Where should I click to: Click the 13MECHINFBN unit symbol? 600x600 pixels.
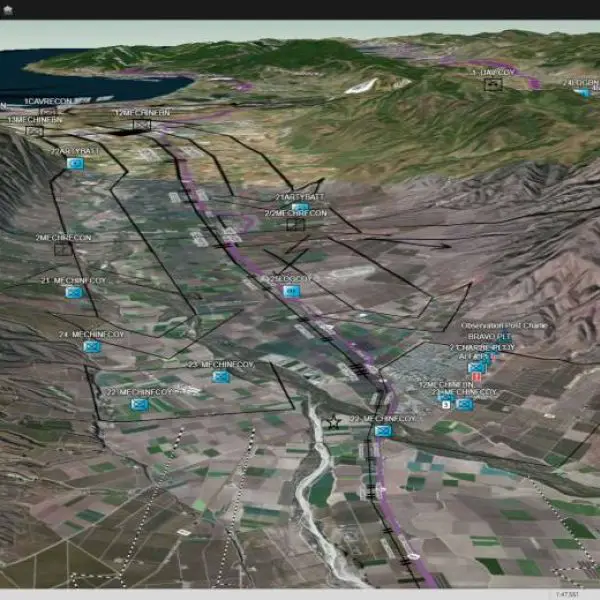click(x=35, y=131)
